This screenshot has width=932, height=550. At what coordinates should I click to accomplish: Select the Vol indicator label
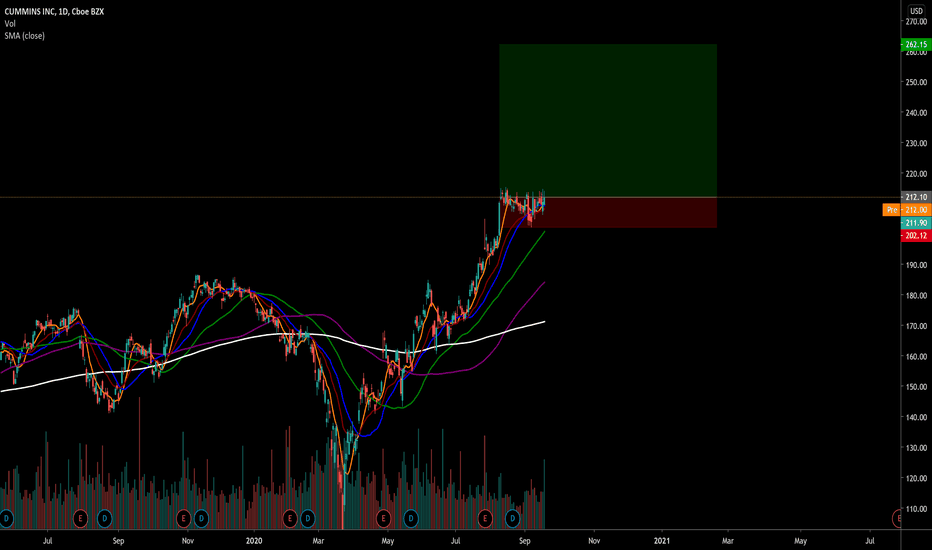(10, 24)
